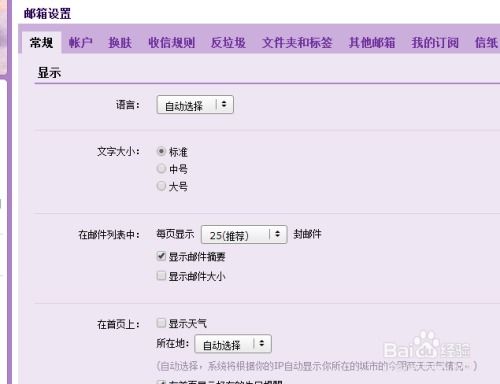Expand the 所在地 location dropdown
Viewport: 500px width, 384px height.
click(233, 344)
